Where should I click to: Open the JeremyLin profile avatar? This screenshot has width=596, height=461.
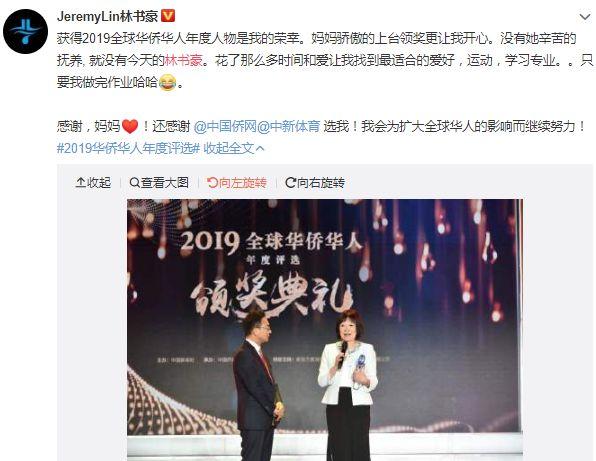25,31
